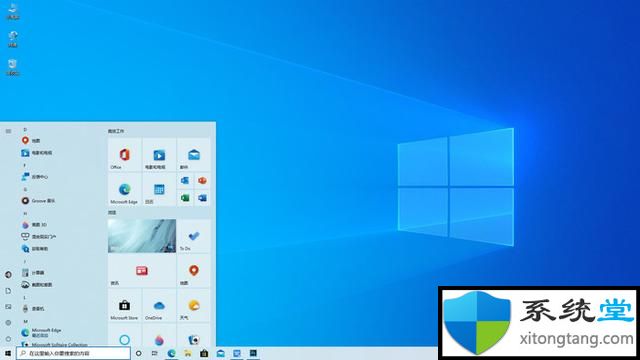640x360 pixels.
Task: Select the This PC desktop icon
Action: coord(13,11)
